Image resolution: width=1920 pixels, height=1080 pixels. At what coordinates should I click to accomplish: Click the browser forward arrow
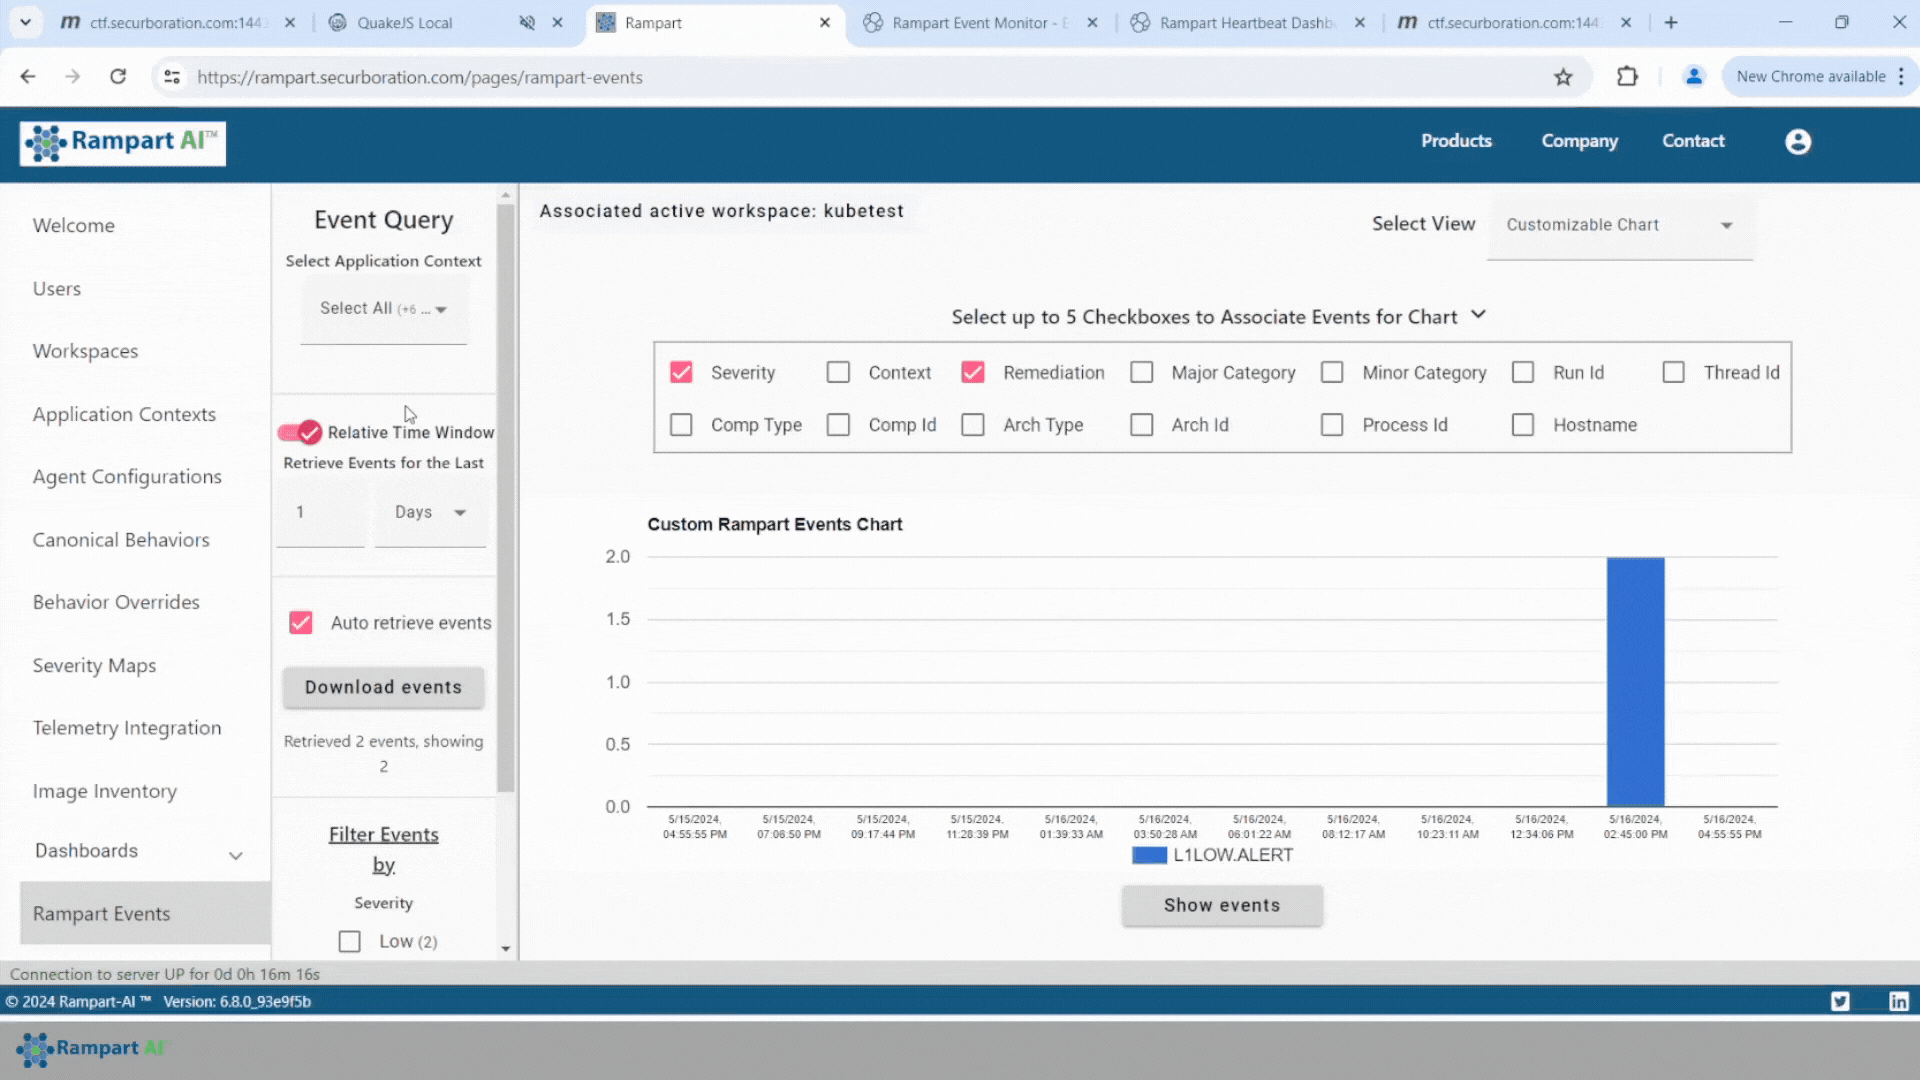(72, 77)
